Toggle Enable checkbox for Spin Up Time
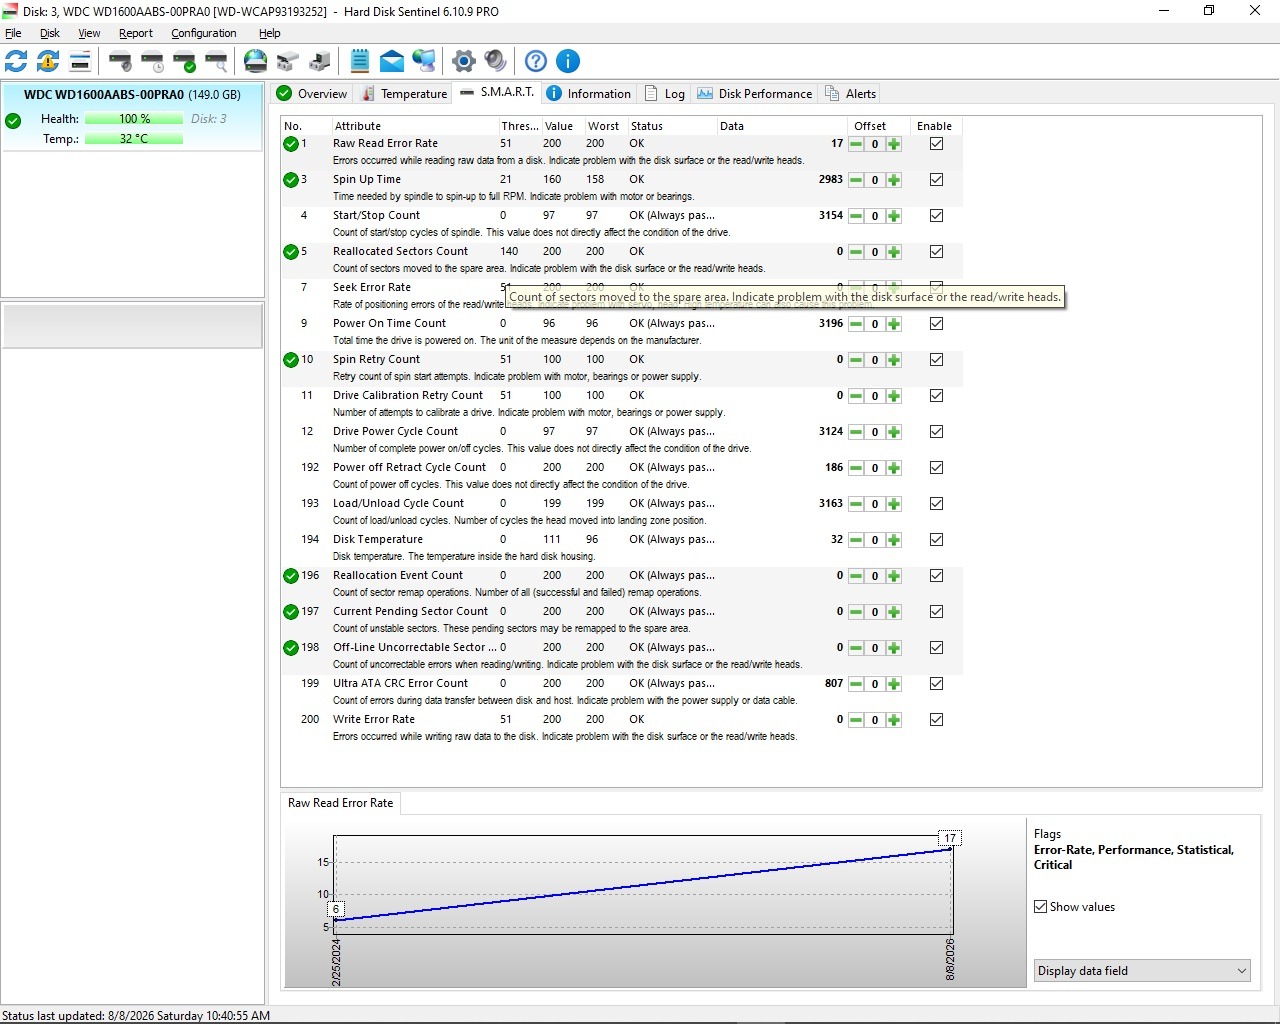1280x1024 pixels. 936,180
